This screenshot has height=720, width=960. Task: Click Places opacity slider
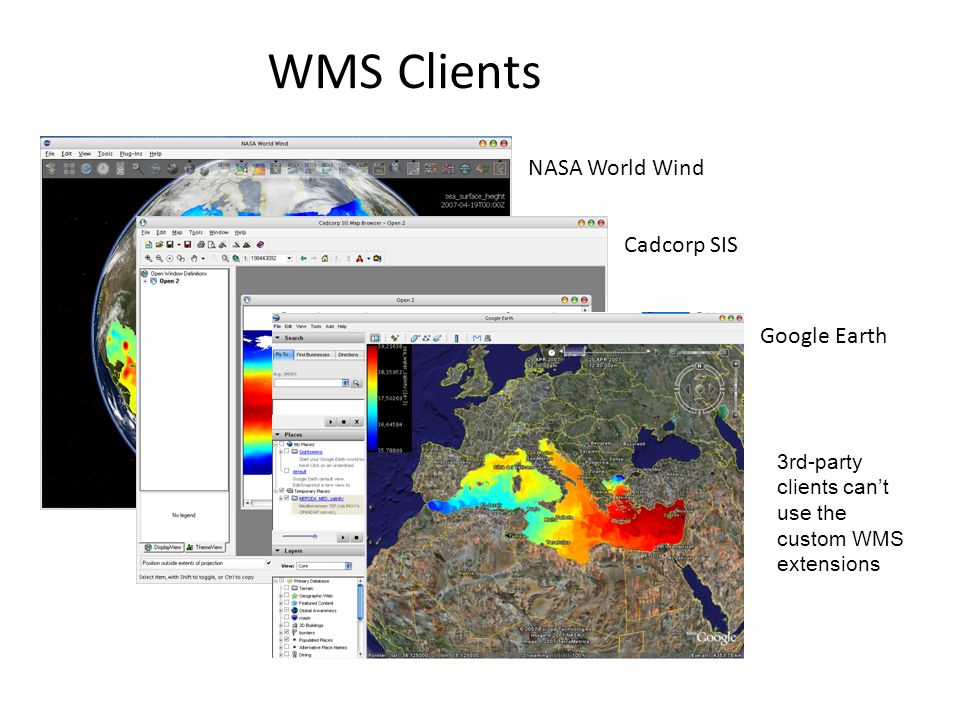(299, 536)
